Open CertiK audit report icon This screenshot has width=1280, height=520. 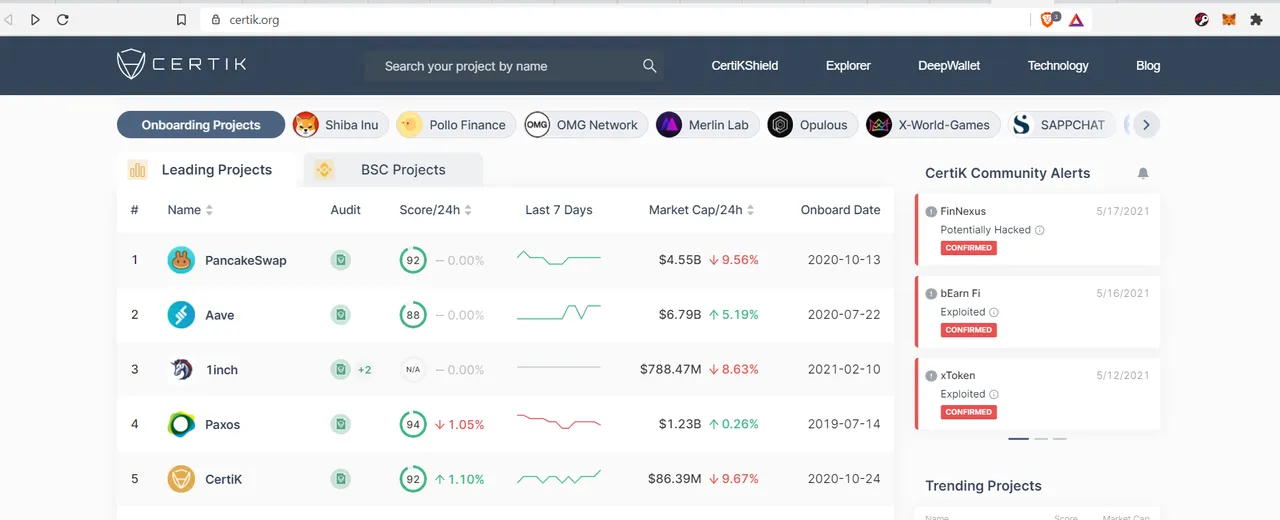[341, 479]
